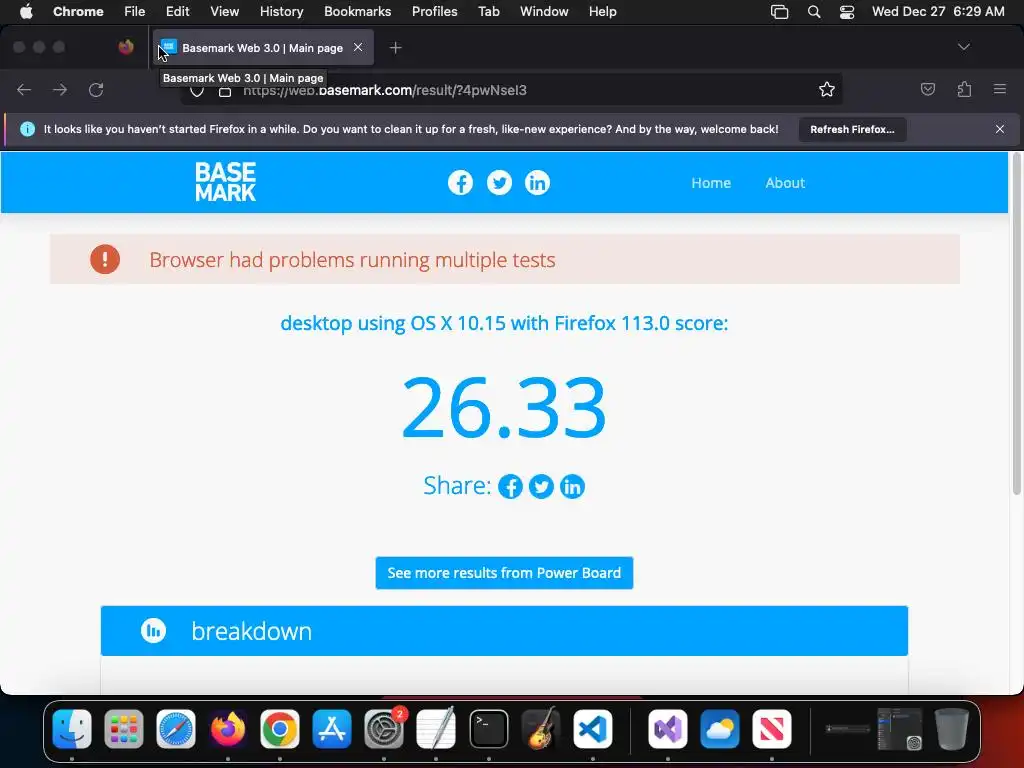Click the address bar URL field

(x=509, y=90)
